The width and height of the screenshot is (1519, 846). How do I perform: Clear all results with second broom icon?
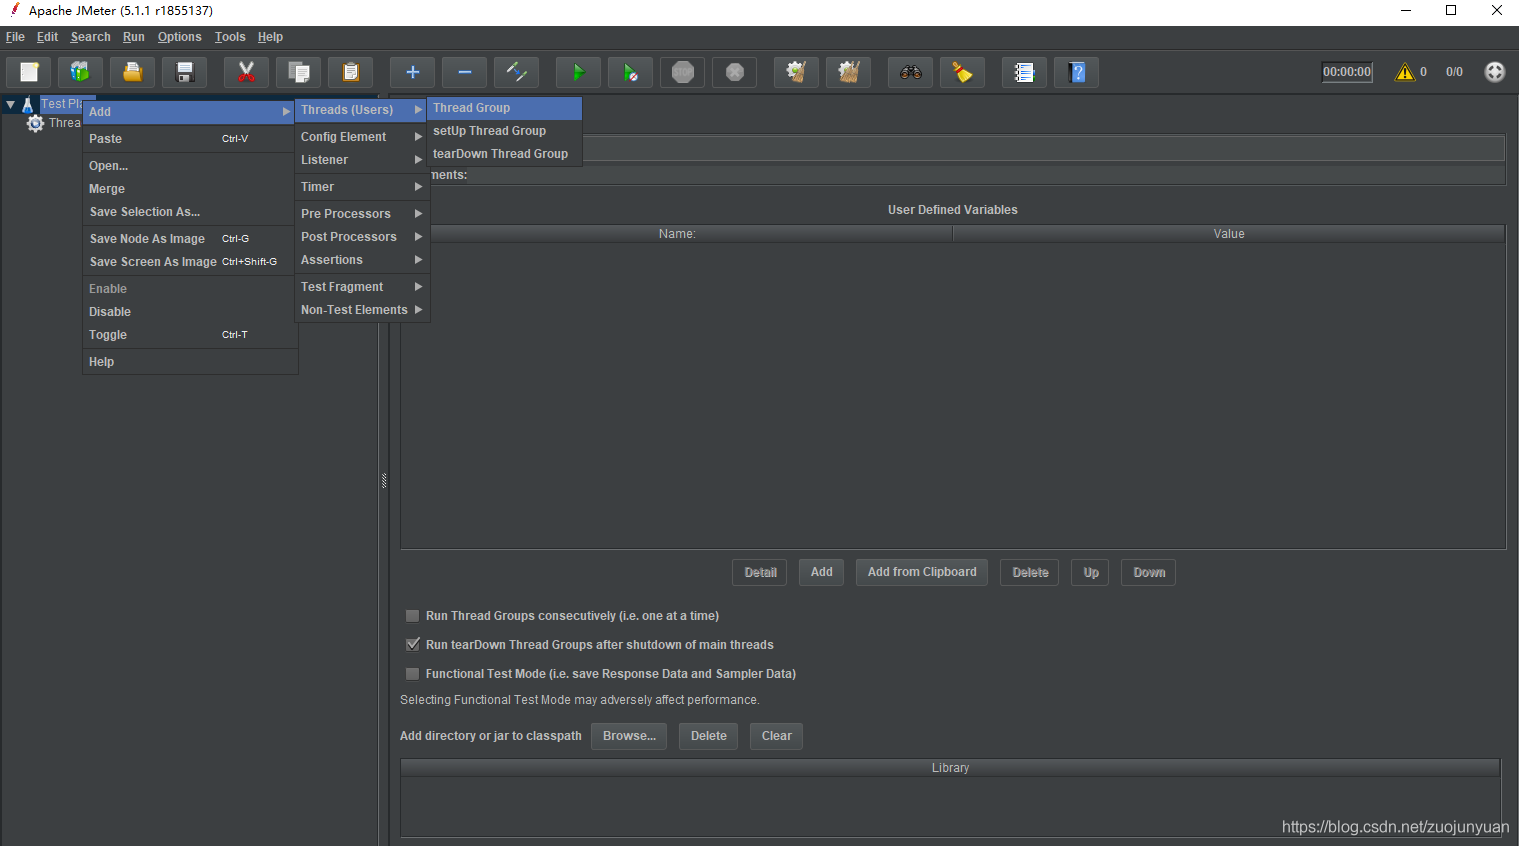point(849,72)
